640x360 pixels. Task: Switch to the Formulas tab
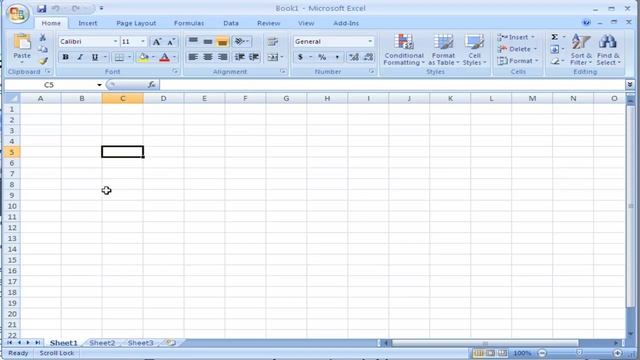pos(189,23)
